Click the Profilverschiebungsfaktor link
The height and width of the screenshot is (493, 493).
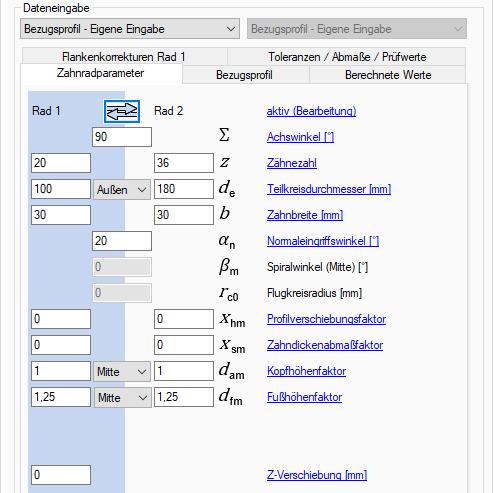pyautogui.click(x=326, y=319)
